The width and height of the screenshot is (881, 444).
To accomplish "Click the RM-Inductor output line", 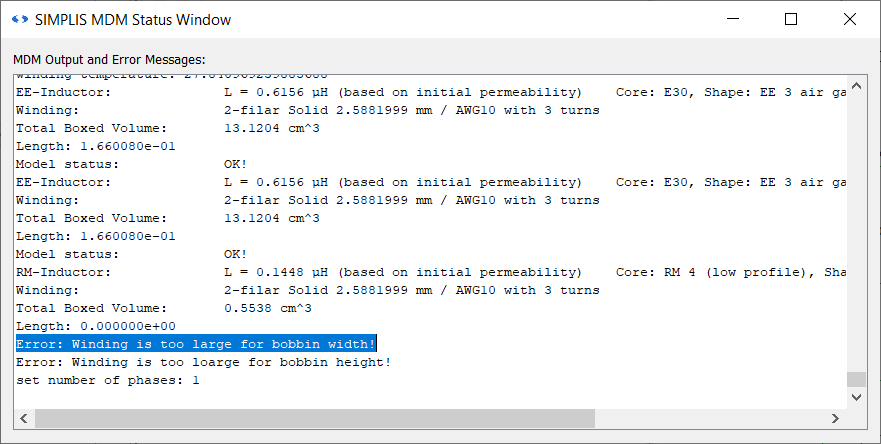I will pos(300,272).
